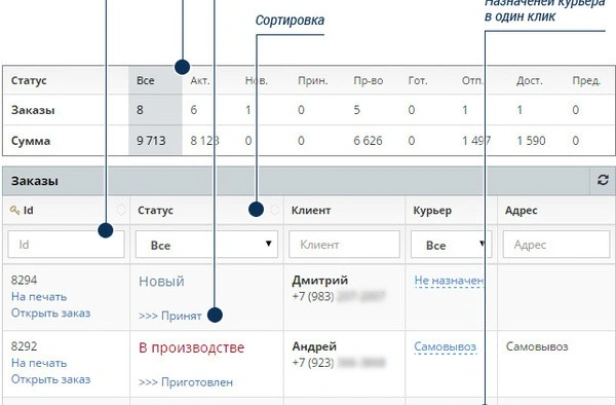
Task: Move order 8294 to Принят status
Action: click(x=170, y=316)
